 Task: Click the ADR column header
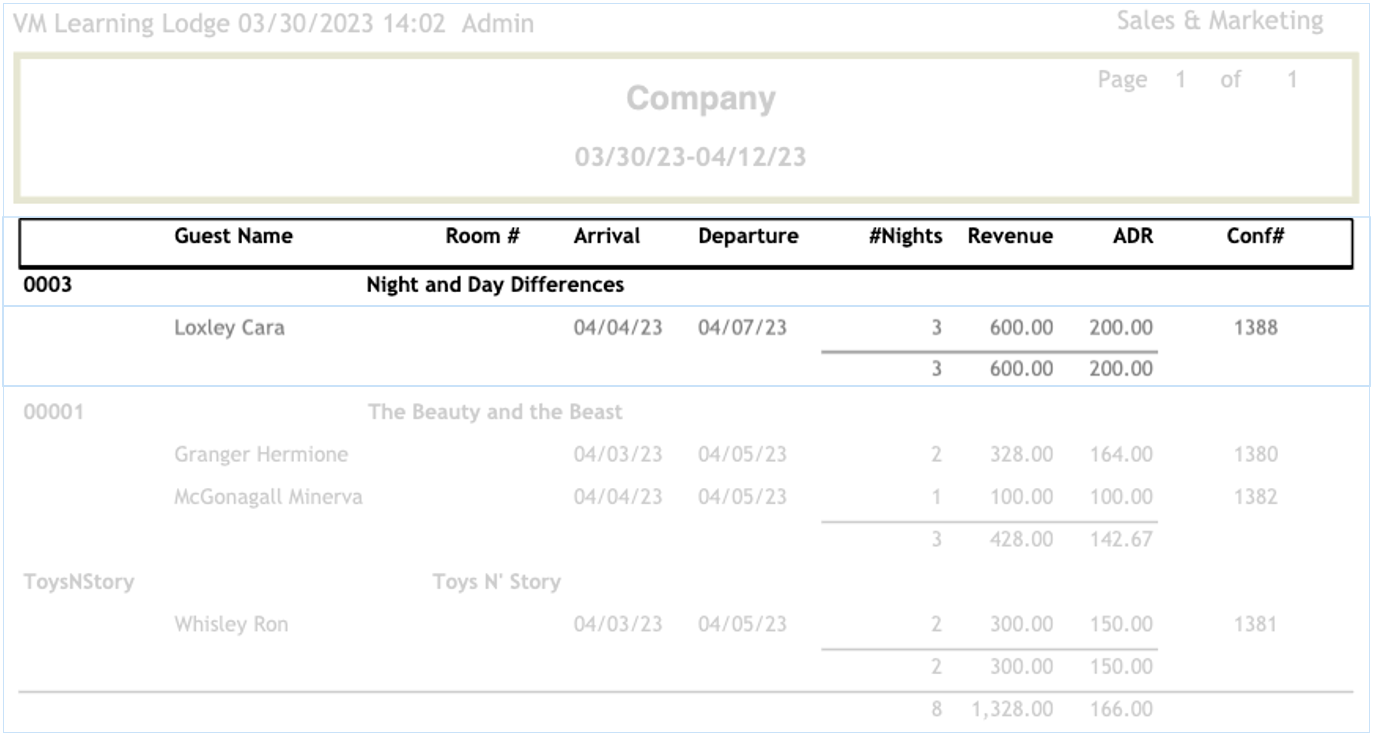(1132, 236)
